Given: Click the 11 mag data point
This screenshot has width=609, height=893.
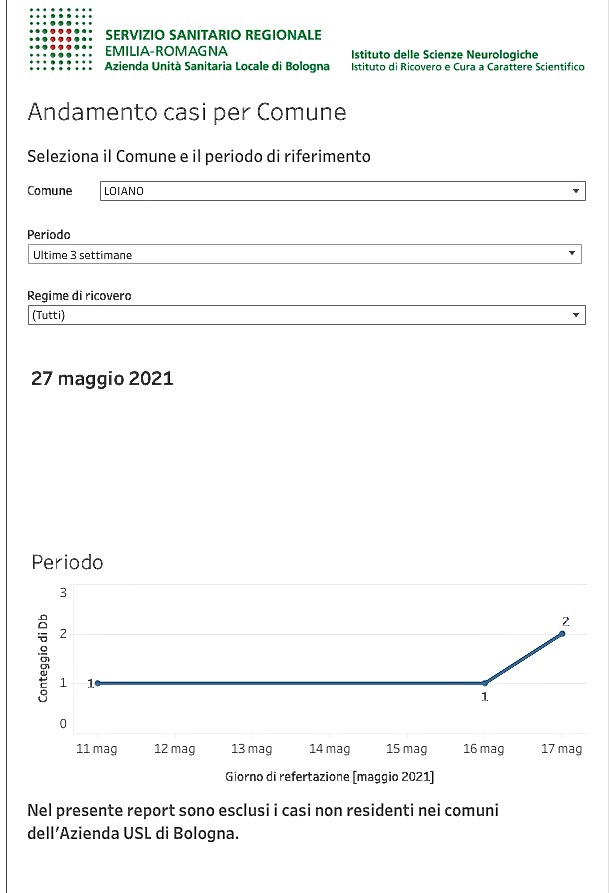Looking at the screenshot, I should [x=98, y=683].
